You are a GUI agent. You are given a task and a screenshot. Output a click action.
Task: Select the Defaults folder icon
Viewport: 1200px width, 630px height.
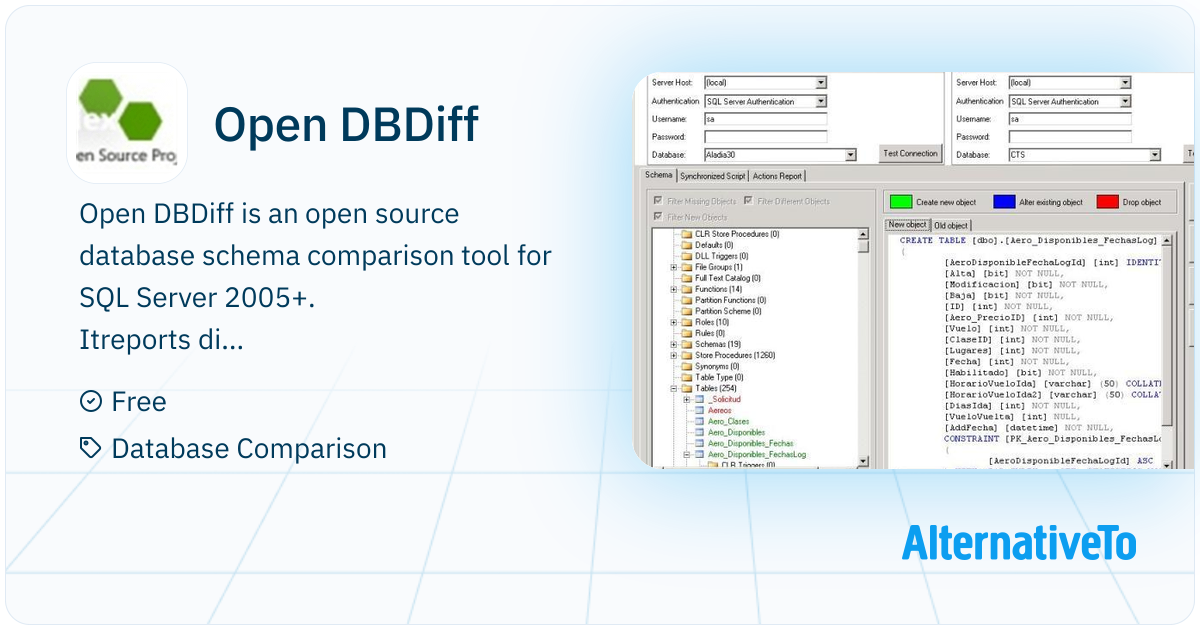(686, 245)
